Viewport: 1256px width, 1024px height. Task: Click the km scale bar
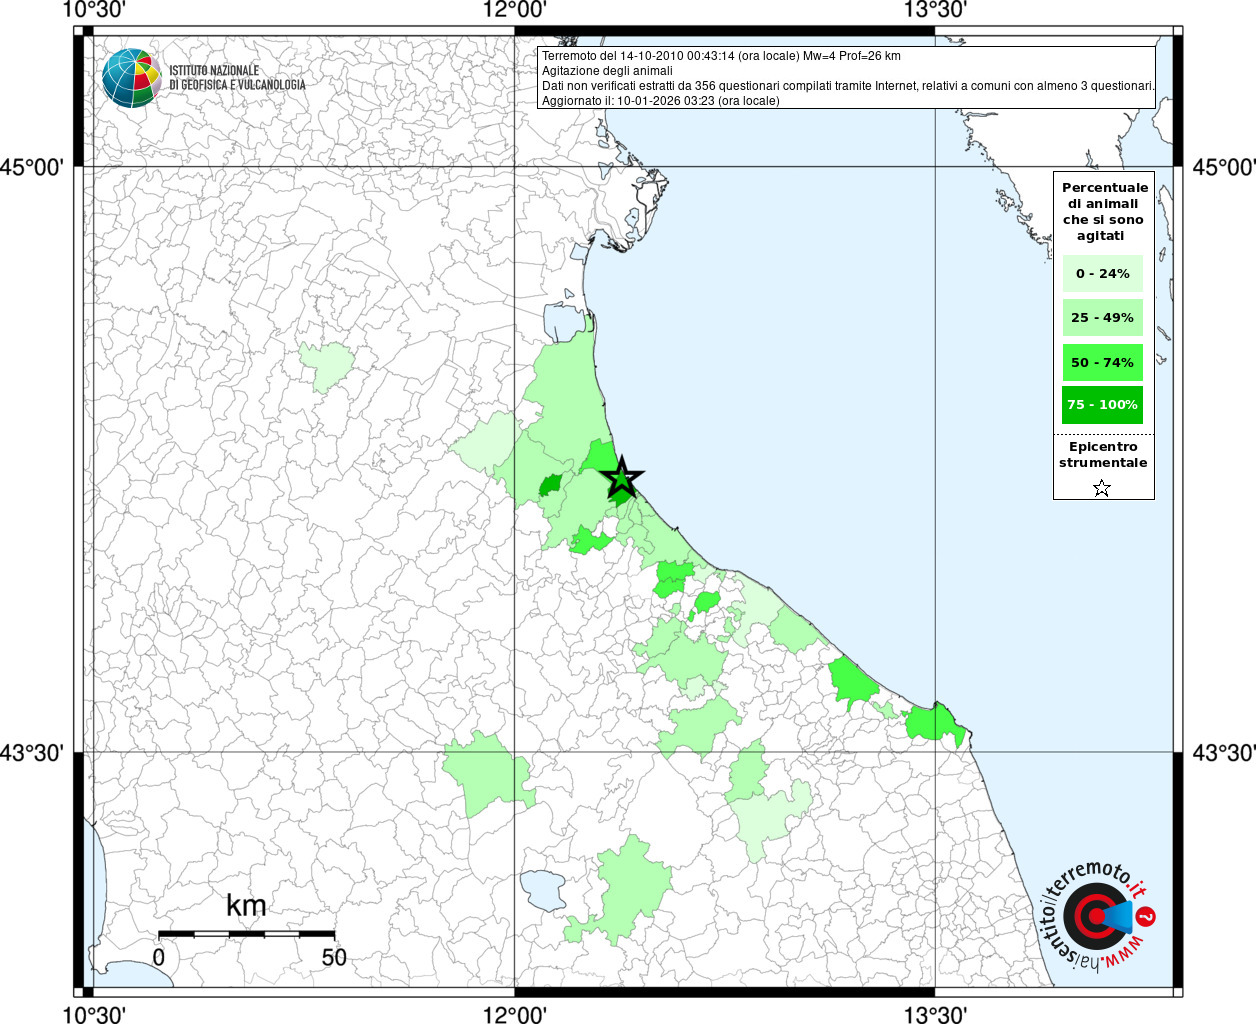pyautogui.click(x=246, y=934)
